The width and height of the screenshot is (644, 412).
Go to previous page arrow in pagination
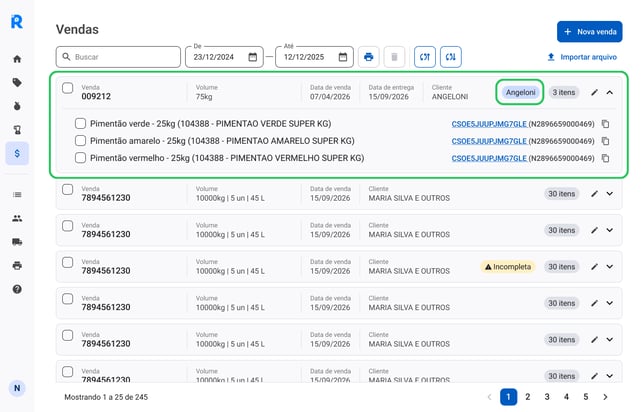coord(489,397)
